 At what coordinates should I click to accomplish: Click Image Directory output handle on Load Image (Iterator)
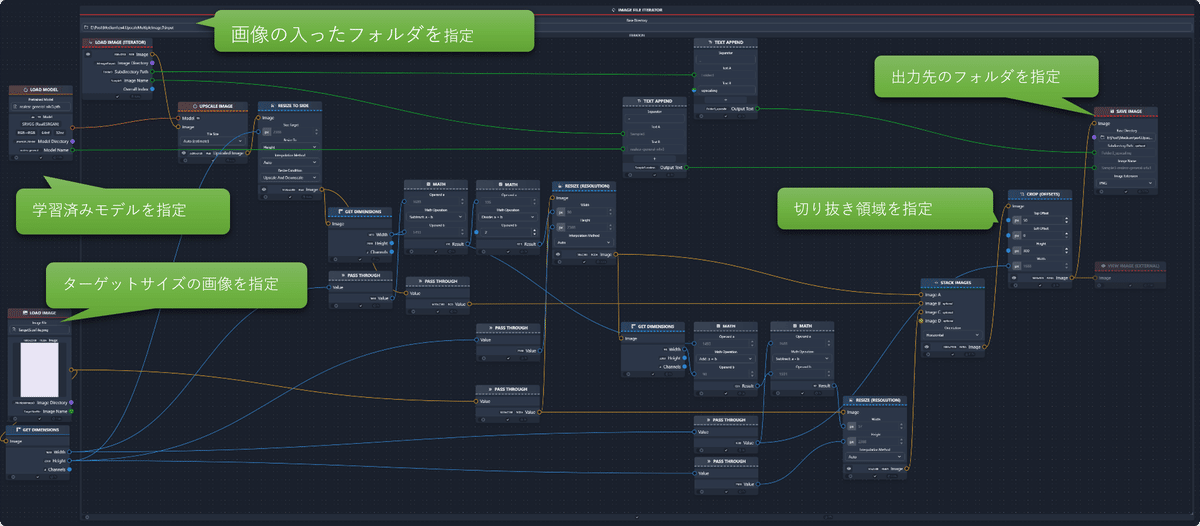click(x=152, y=63)
